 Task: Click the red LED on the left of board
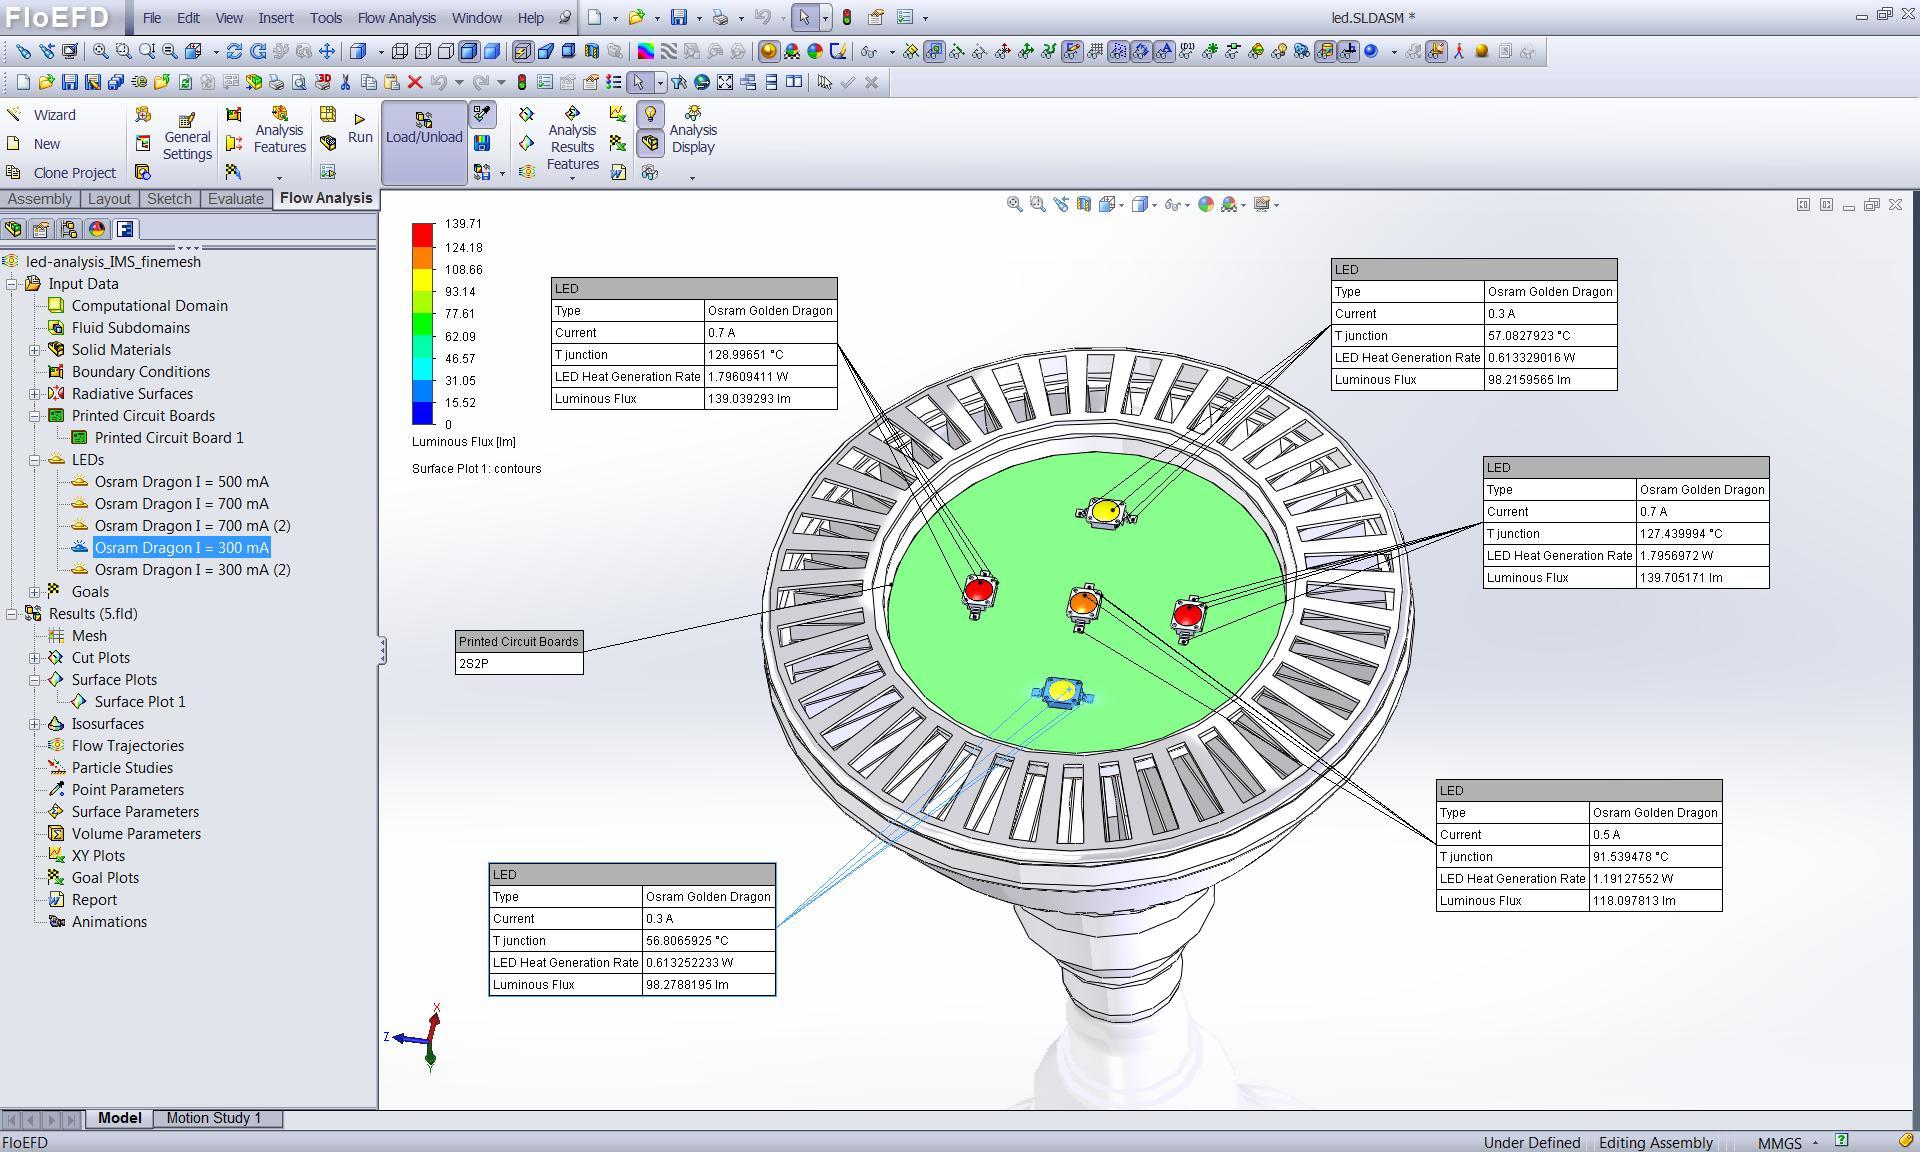point(978,590)
